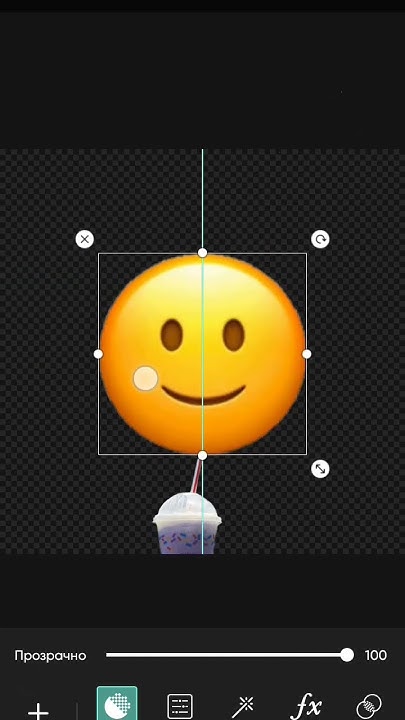Click the opacity slider thumb
This screenshot has width=405, height=720.
(347, 655)
